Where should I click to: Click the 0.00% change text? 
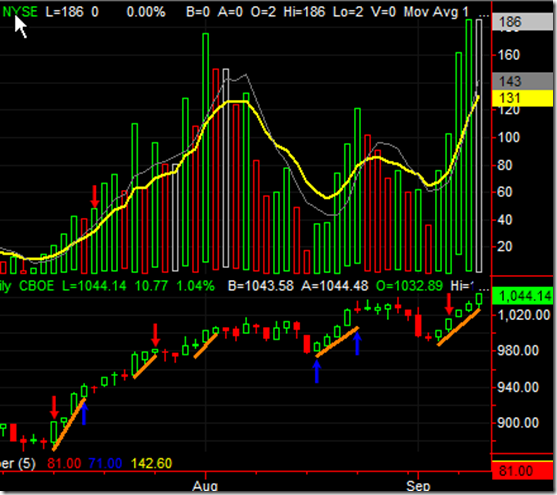pos(146,12)
